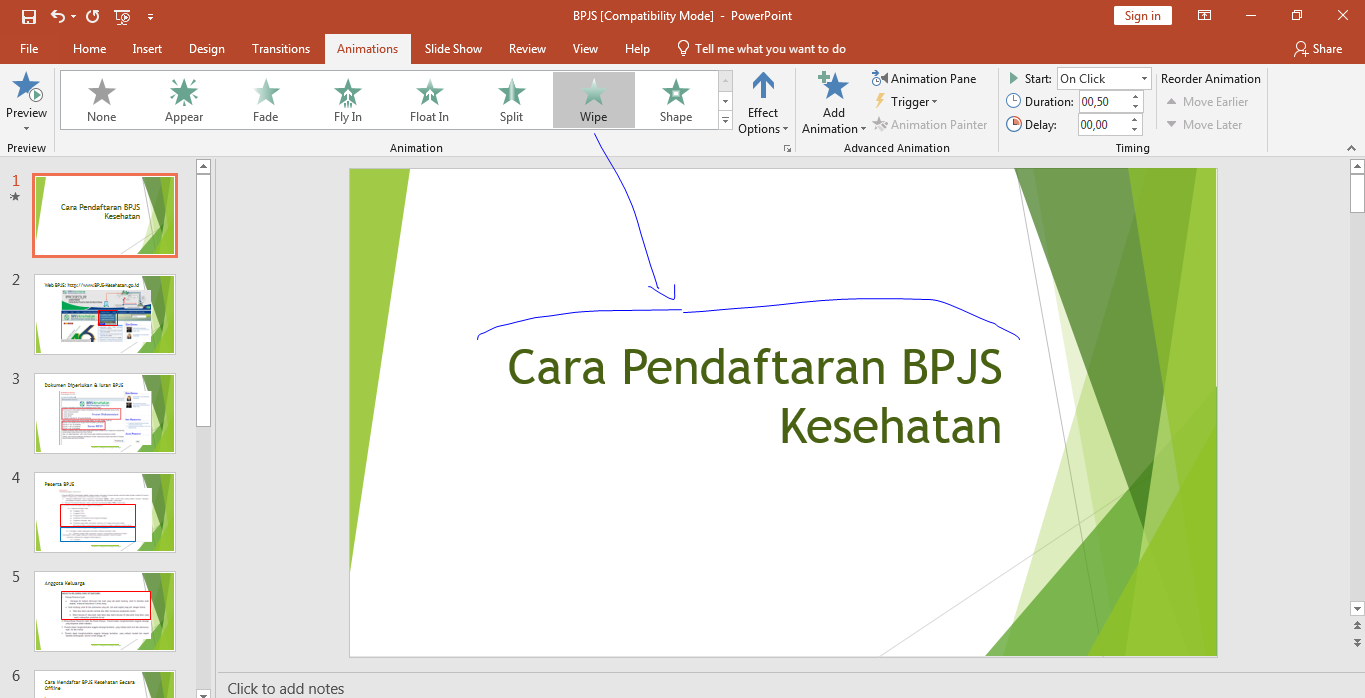Open Ribbon Display Options icon
The width and height of the screenshot is (1365, 698).
1205,16
